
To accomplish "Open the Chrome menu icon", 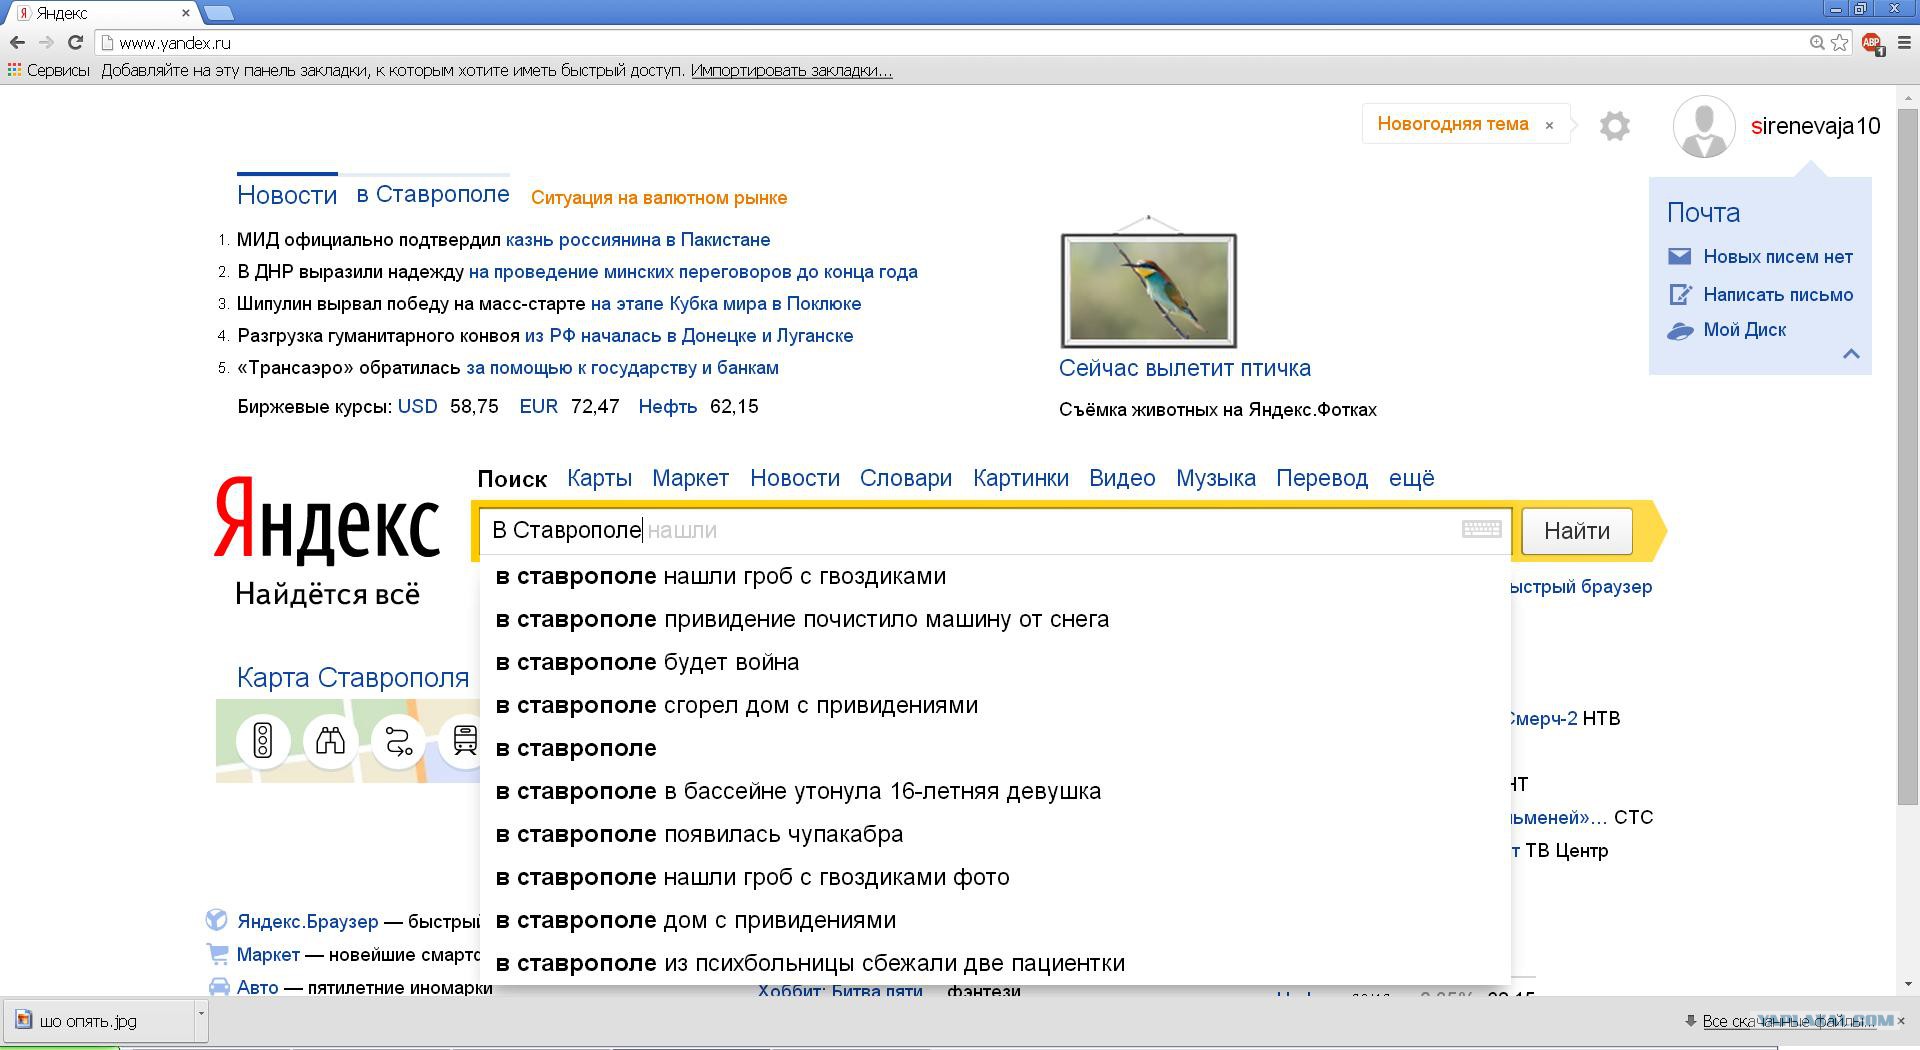I will [x=1905, y=43].
